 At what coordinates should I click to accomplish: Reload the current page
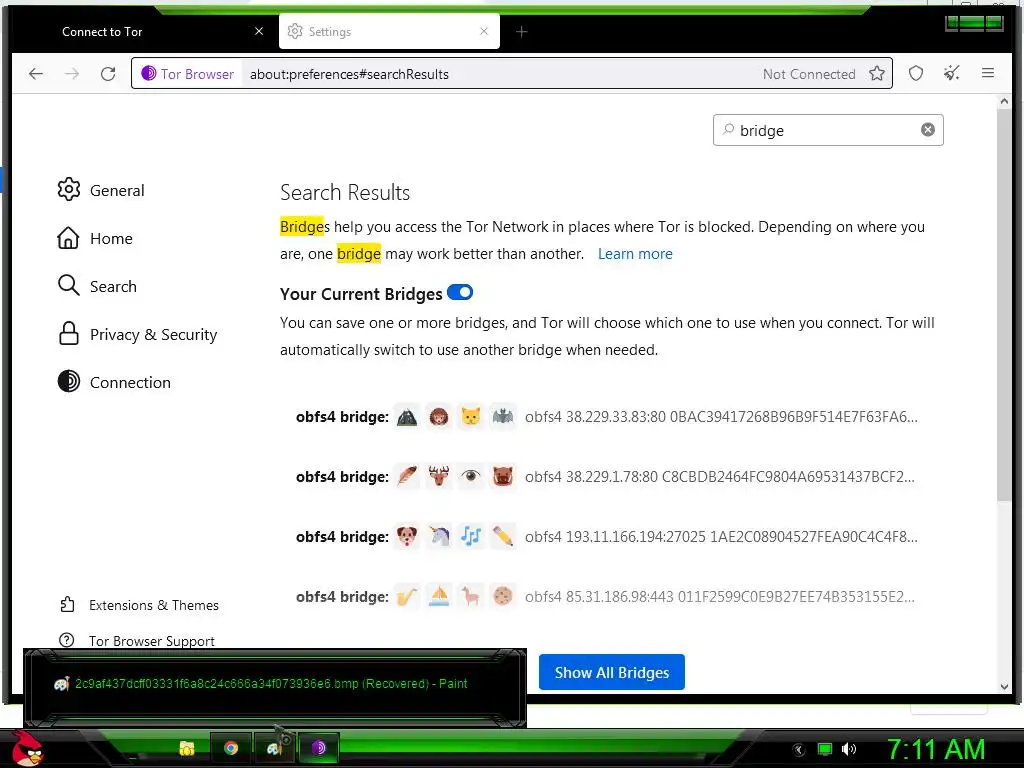[108, 74]
